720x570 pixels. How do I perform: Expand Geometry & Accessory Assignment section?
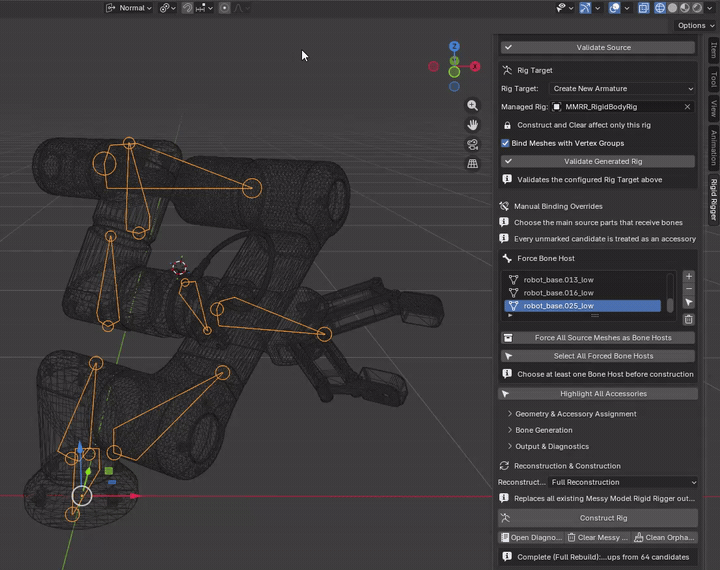tap(572, 414)
